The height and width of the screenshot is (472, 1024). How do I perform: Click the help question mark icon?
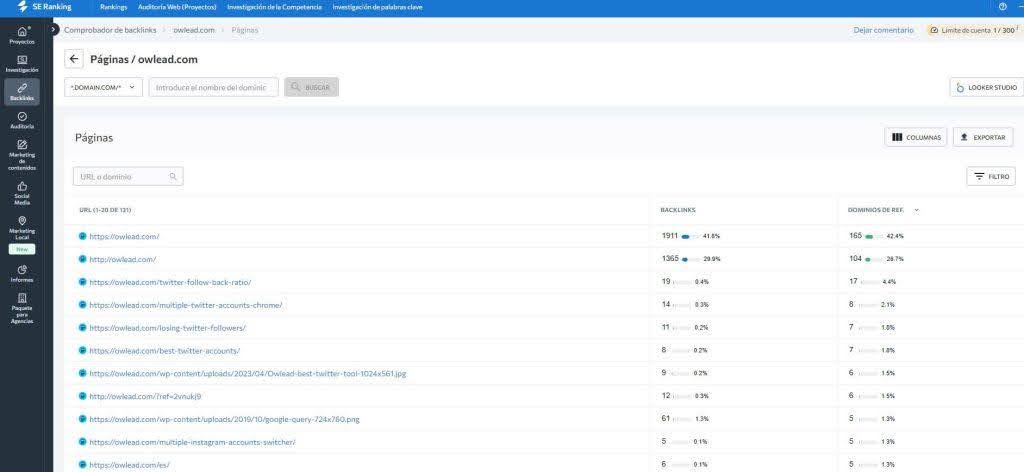[1002, 7]
